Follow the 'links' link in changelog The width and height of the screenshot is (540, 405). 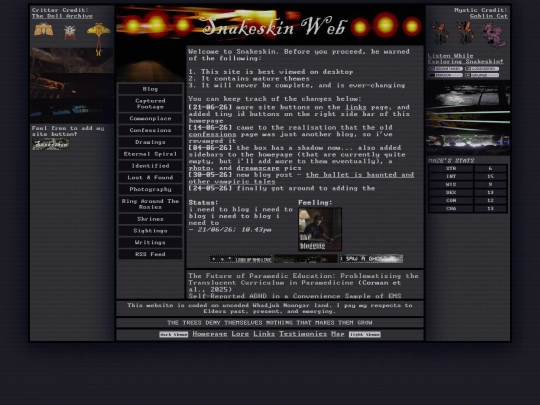tap(355, 107)
